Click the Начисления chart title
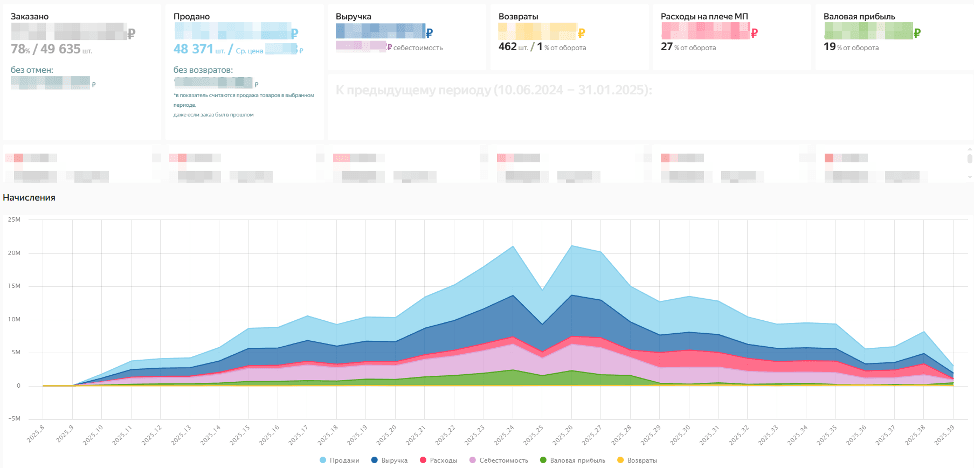Screen dimensions: 974x468 pyautogui.click(x=29, y=197)
